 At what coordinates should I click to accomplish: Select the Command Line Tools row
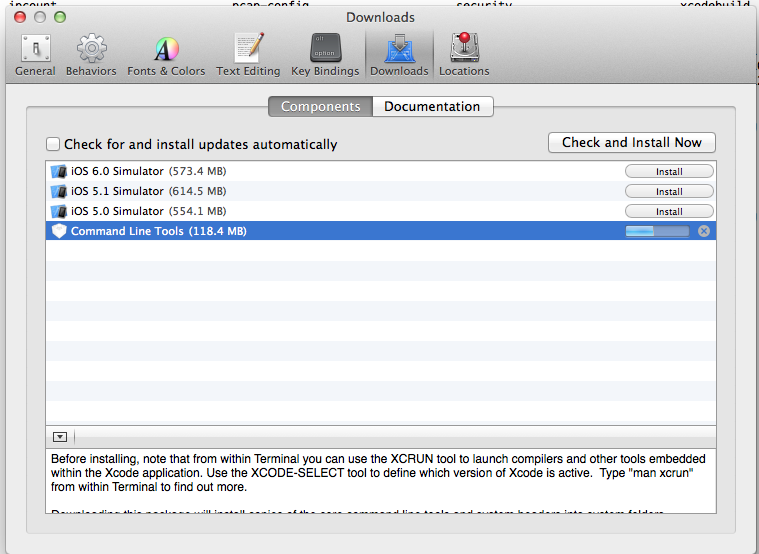(x=381, y=231)
